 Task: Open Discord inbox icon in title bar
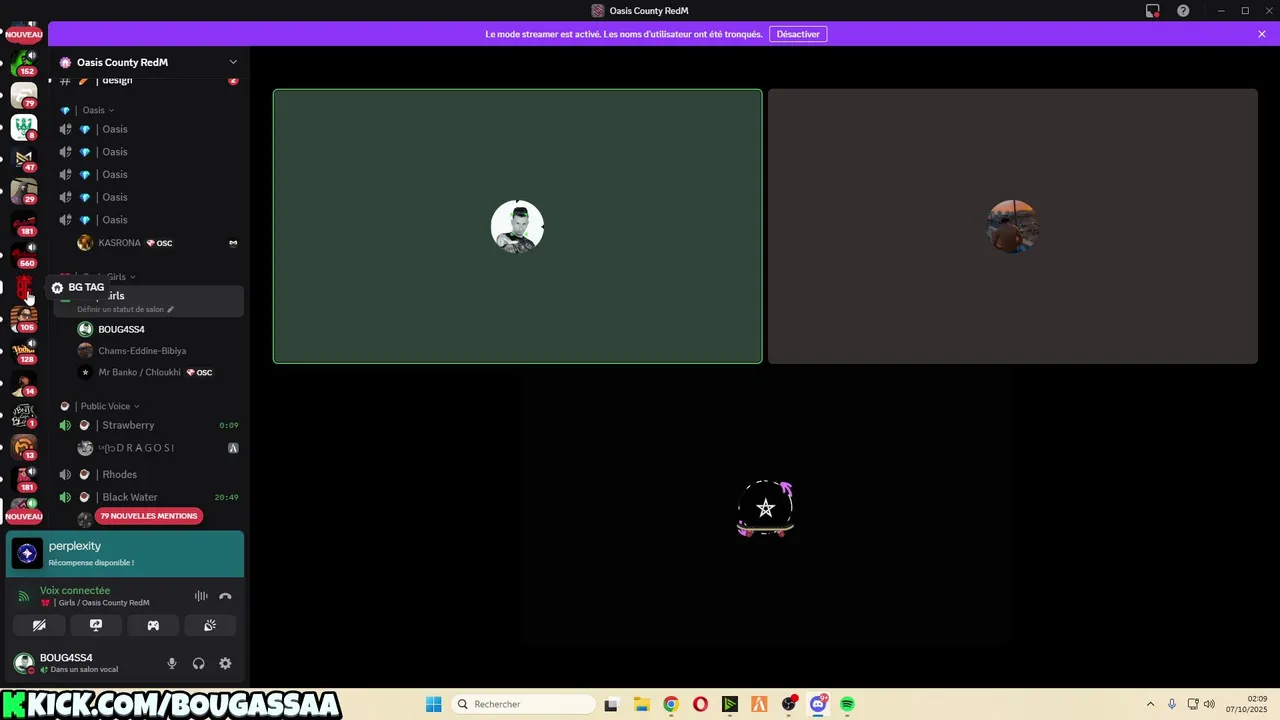tap(1153, 11)
